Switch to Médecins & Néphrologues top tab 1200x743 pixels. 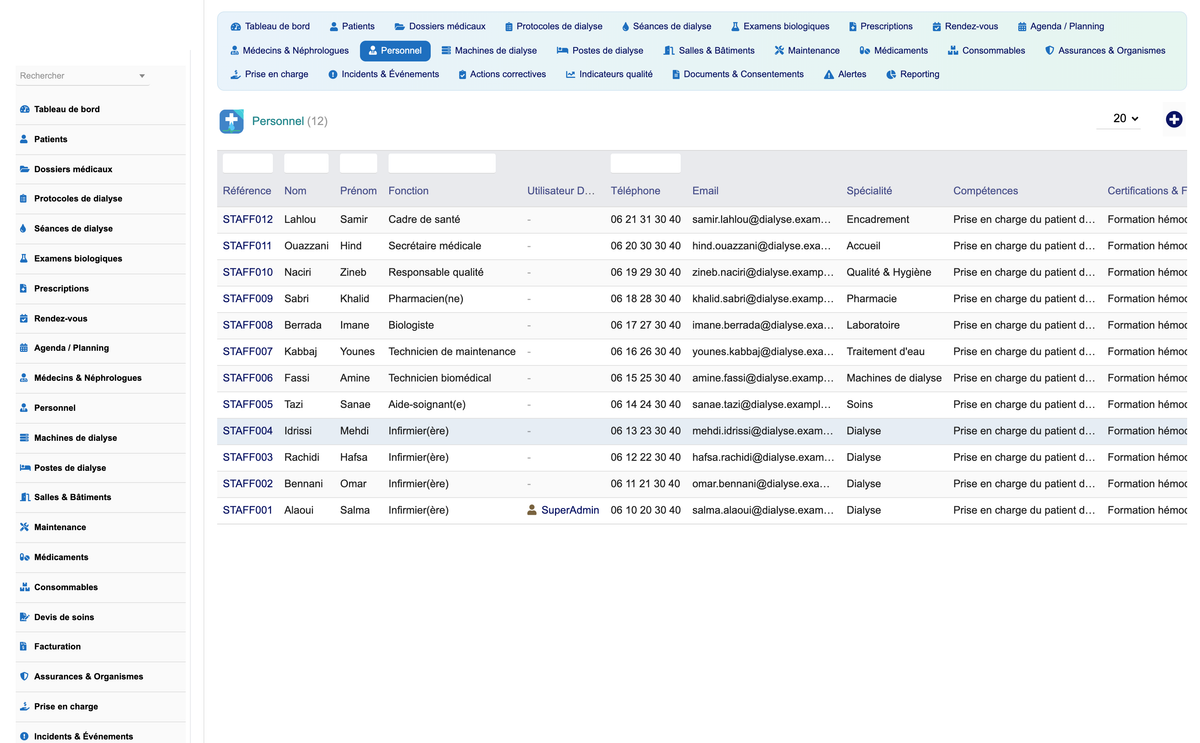click(x=289, y=50)
